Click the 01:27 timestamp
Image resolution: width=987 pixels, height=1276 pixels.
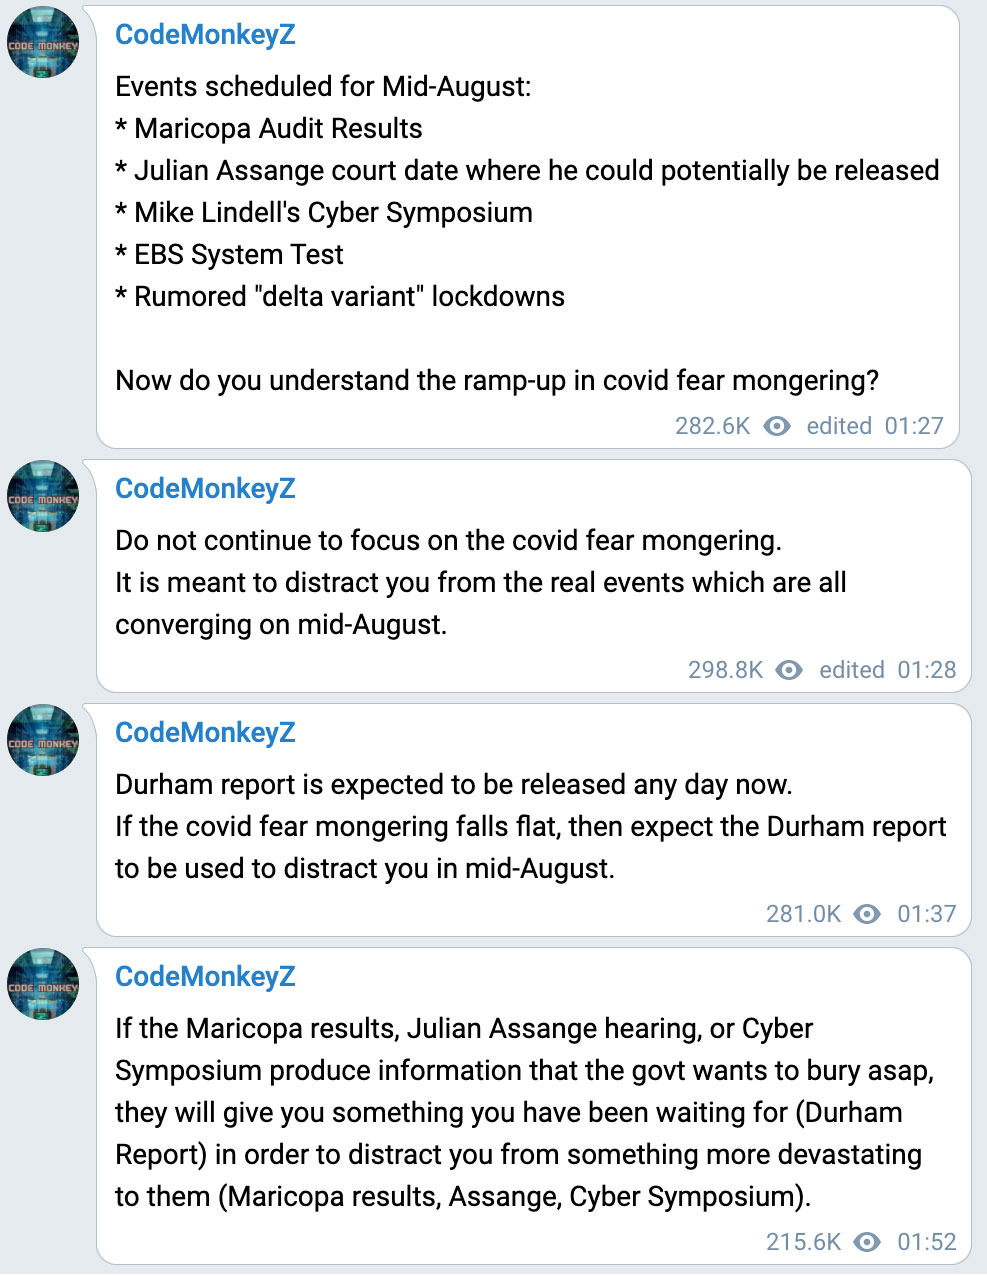pyautogui.click(x=914, y=426)
